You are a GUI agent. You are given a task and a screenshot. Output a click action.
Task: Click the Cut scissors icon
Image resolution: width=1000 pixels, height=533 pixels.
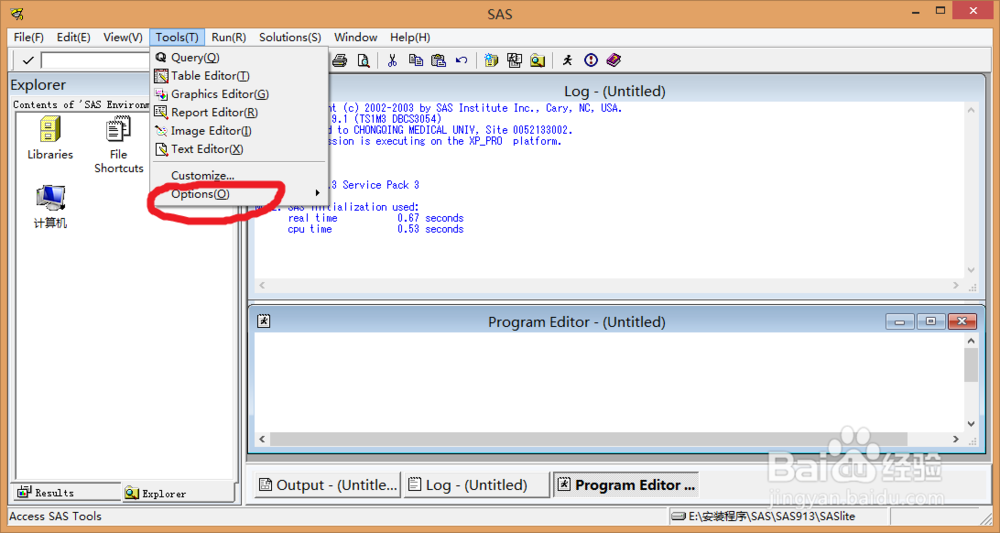(x=392, y=61)
